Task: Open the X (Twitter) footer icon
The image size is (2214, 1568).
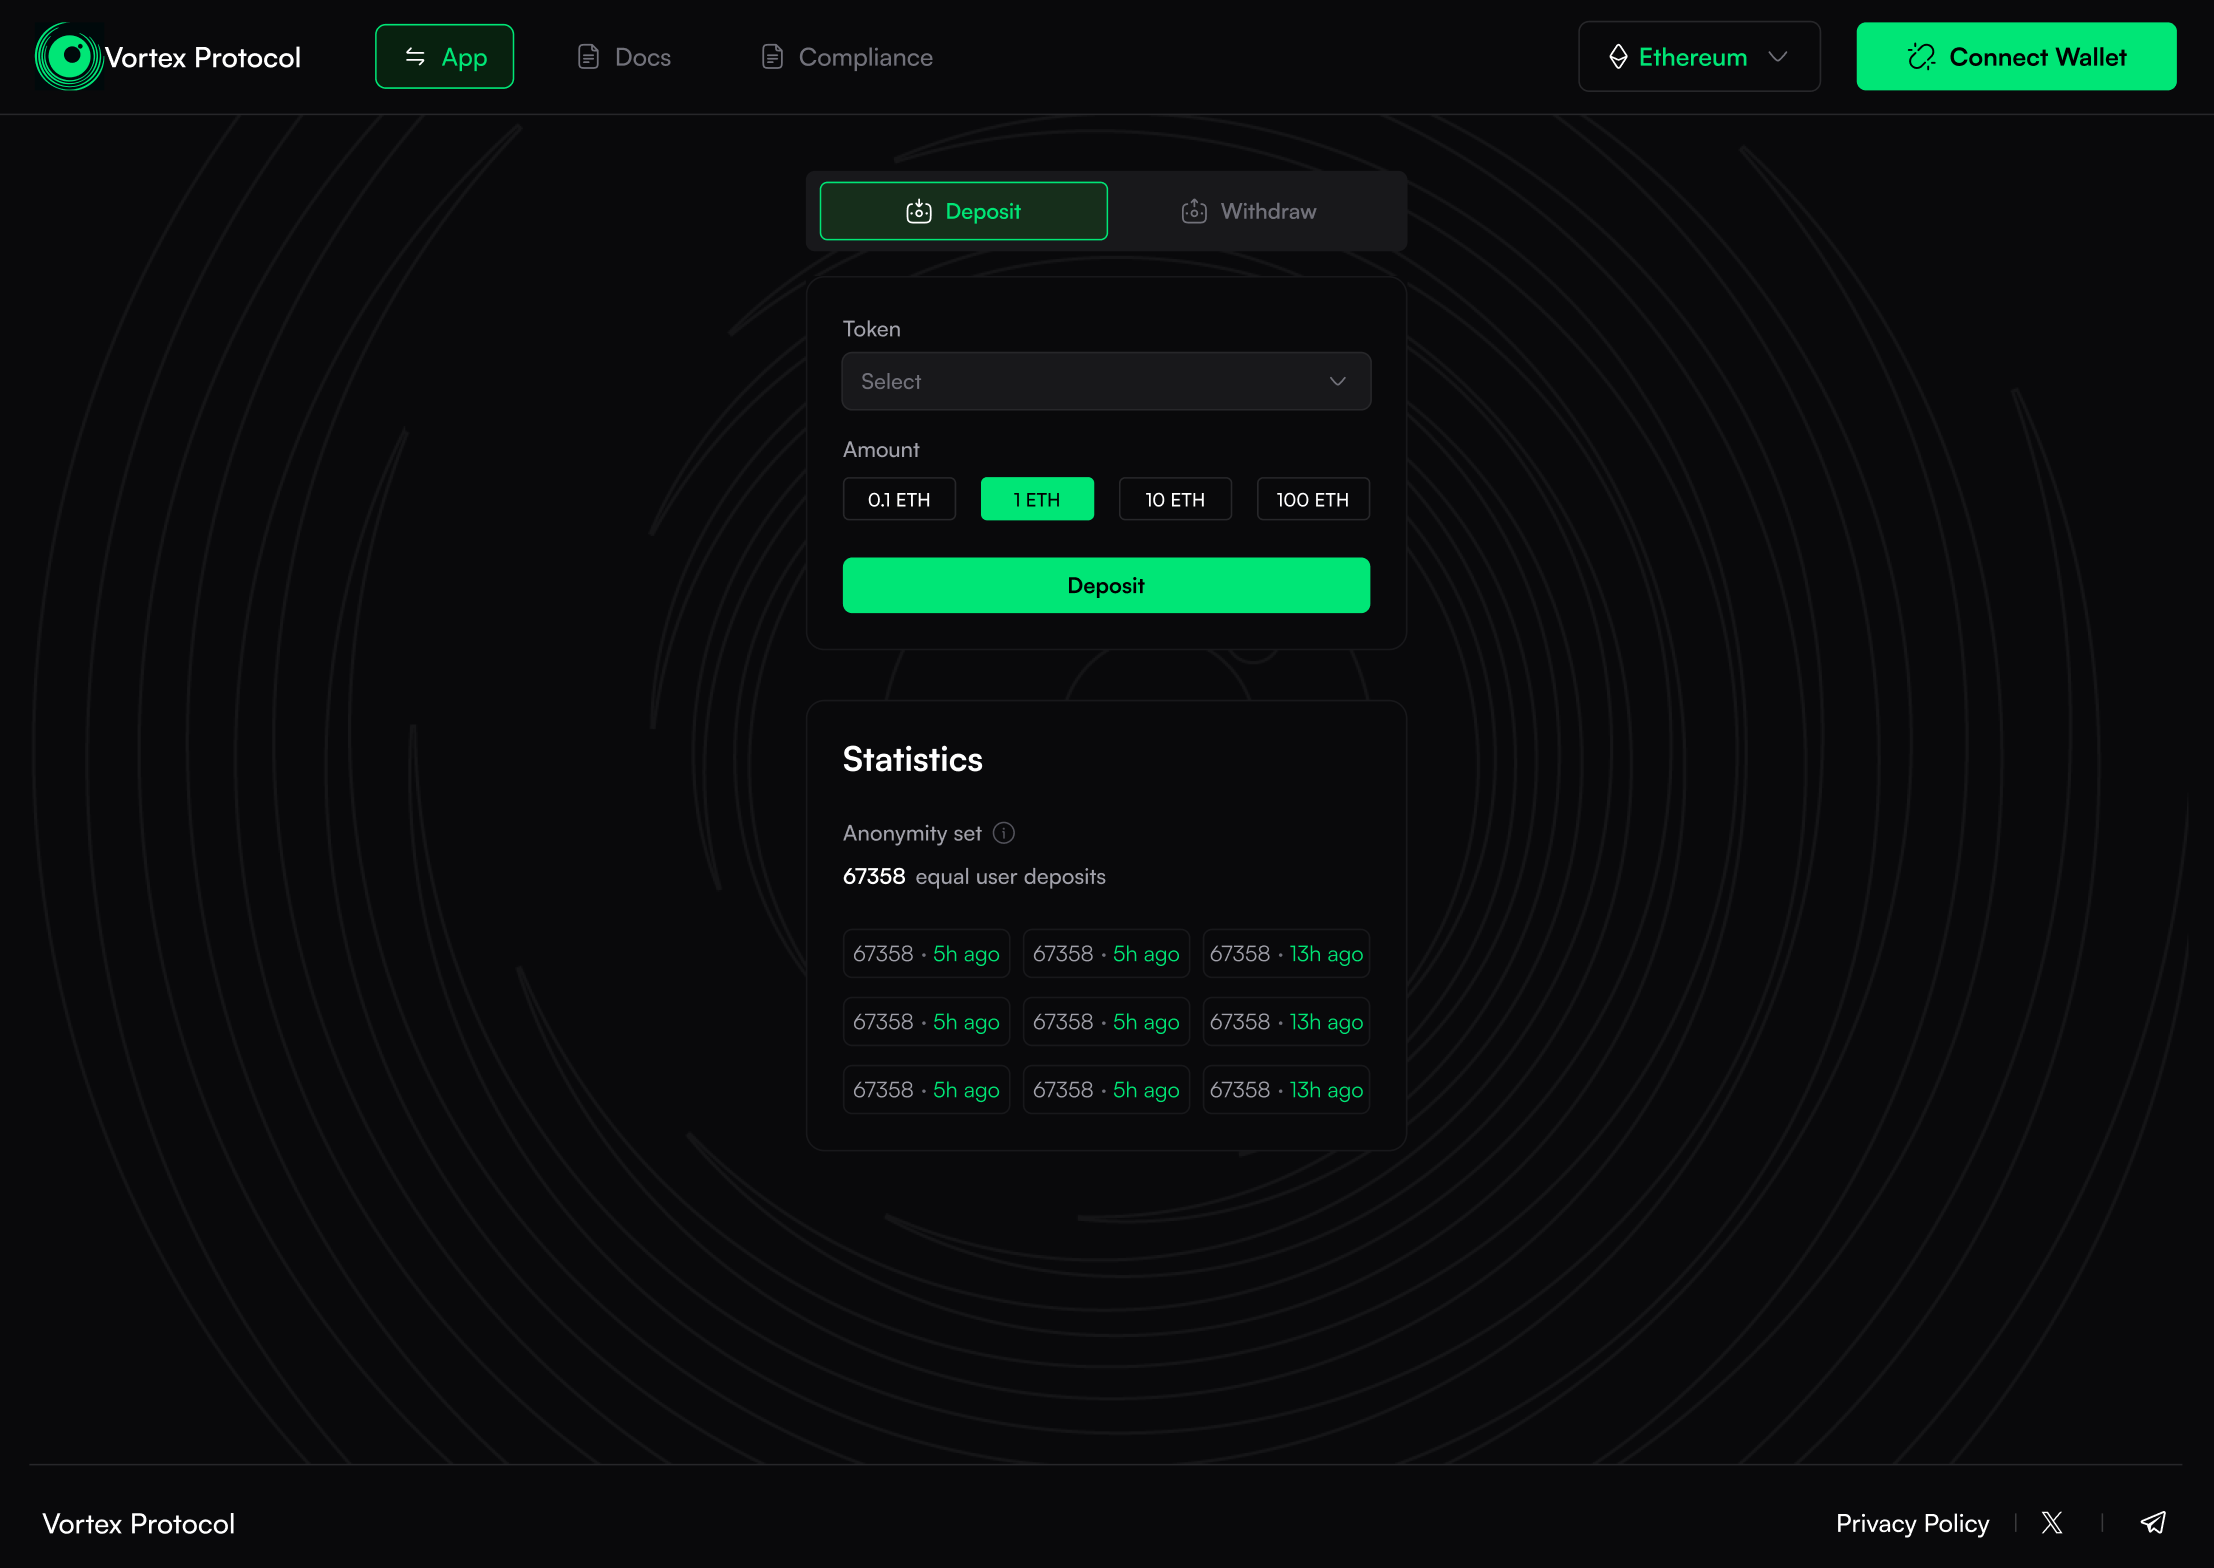Action: 2052,1523
